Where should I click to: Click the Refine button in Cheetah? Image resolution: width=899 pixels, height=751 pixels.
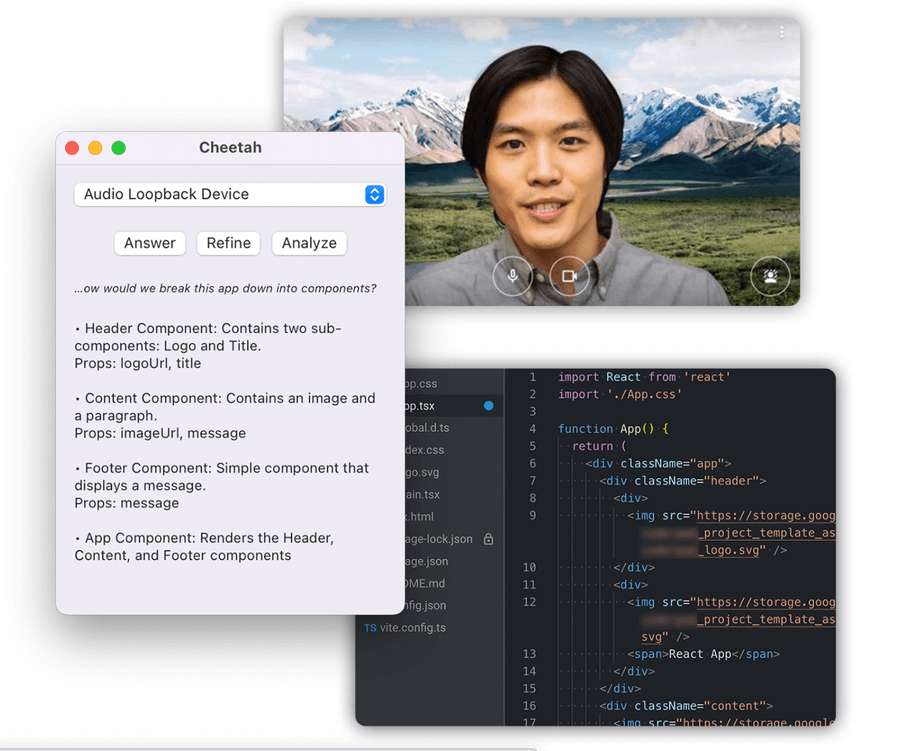228,243
